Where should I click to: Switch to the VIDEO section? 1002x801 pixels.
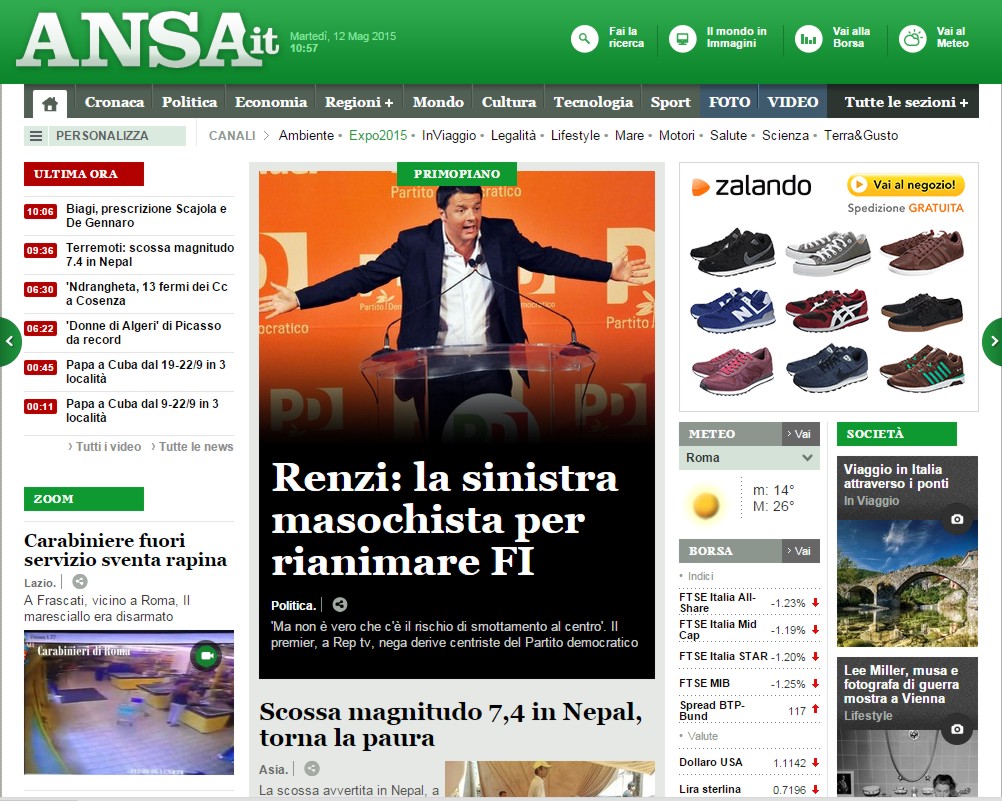(x=793, y=102)
